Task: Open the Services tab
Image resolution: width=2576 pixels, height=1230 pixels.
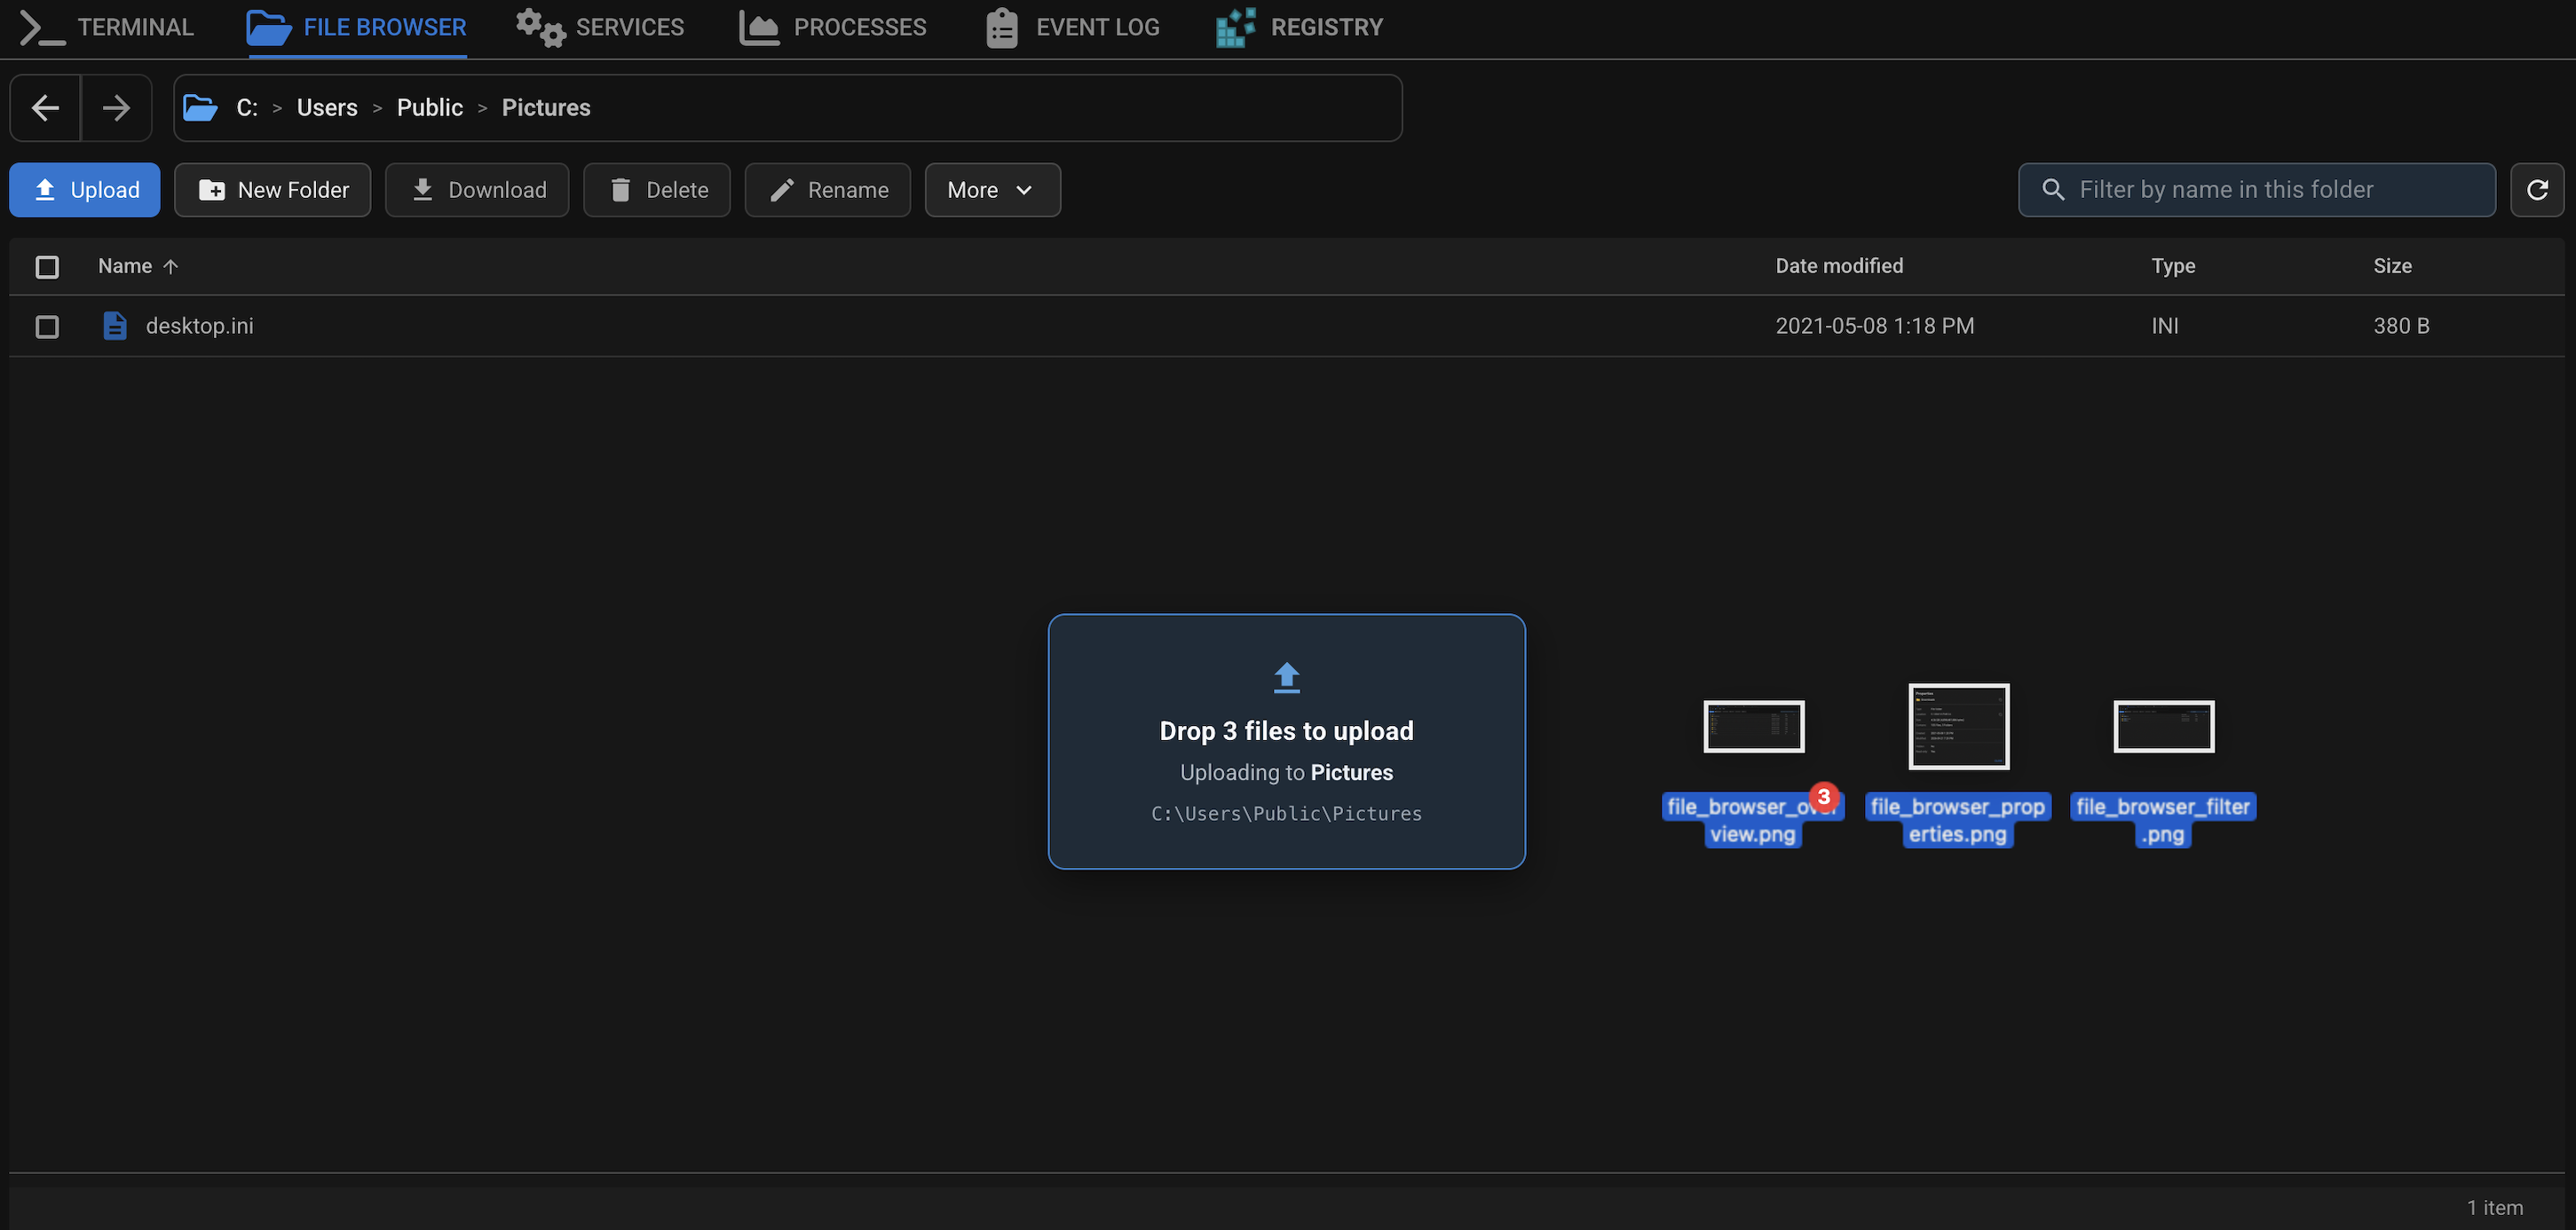Action: point(600,27)
